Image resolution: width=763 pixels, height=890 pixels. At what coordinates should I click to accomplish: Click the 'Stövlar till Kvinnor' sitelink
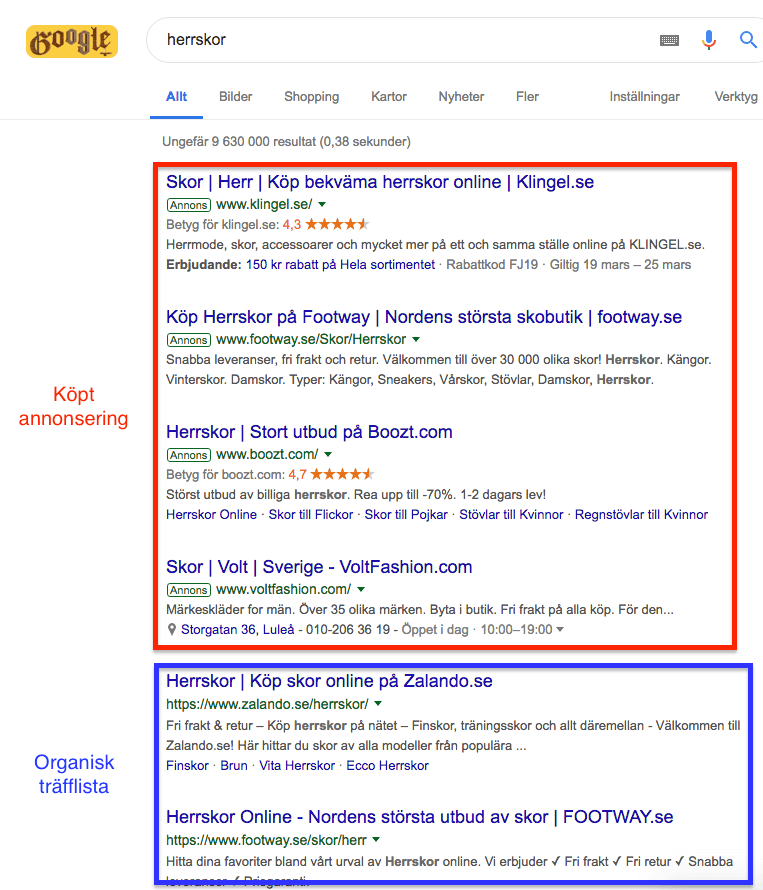[x=511, y=514]
